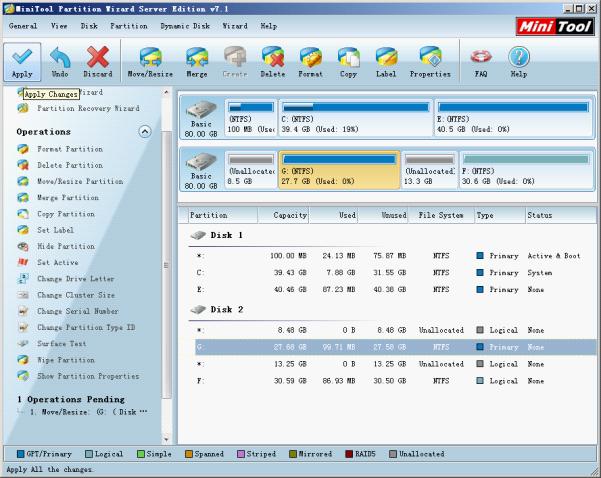
Task: Open the General menu
Action: point(23,26)
